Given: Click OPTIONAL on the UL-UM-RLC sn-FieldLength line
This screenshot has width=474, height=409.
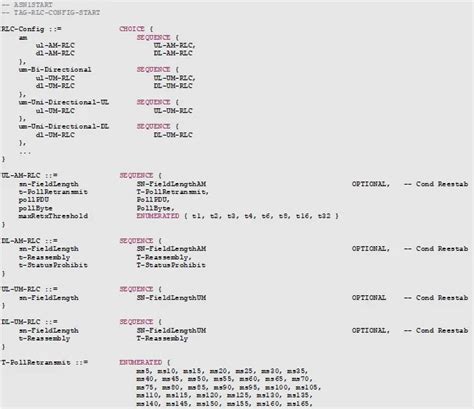Looking at the screenshot, I should (369, 298).
